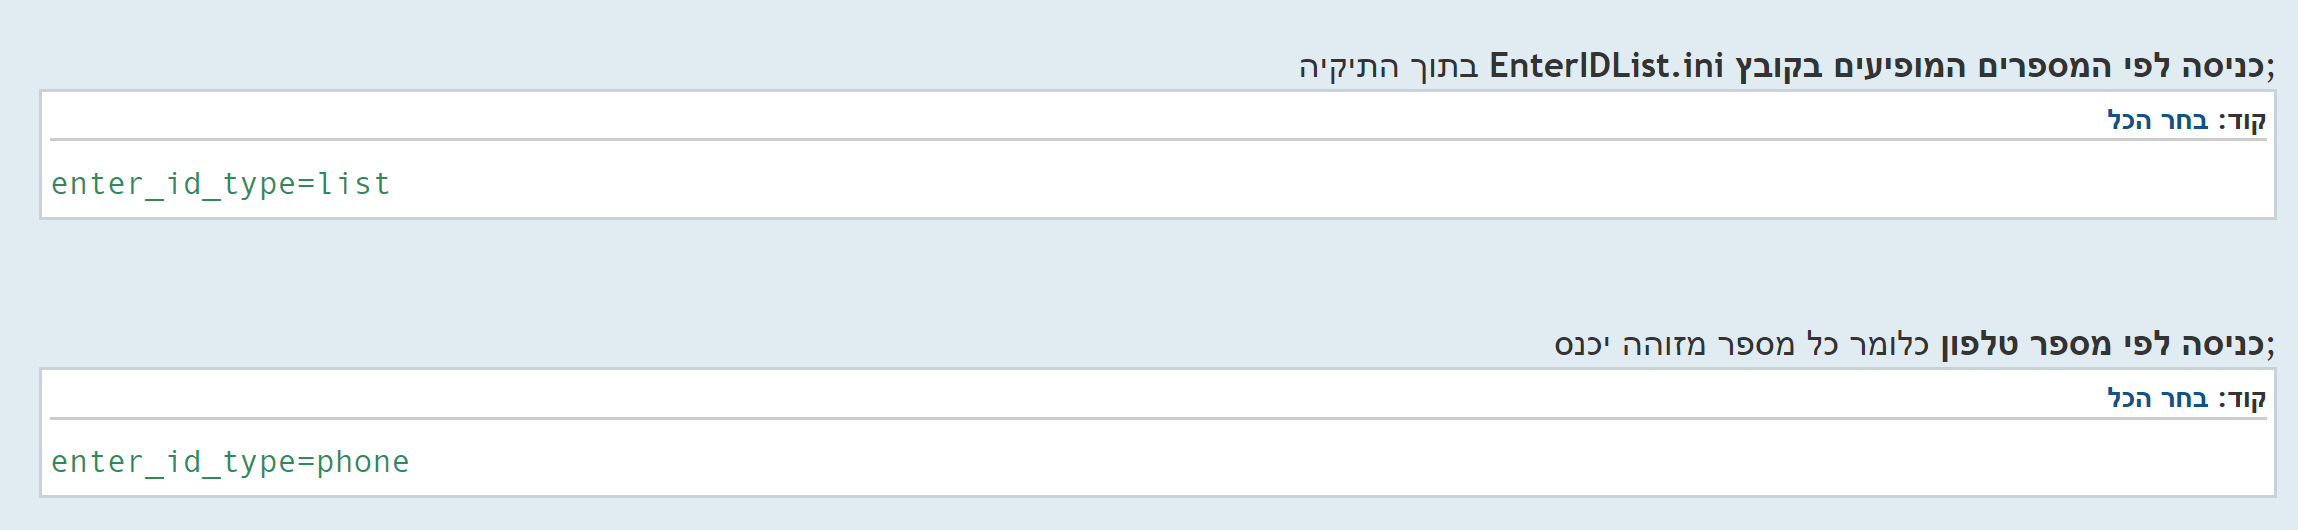The width and height of the screenshot is (2298, 530).
Task: Click the EnterIDList.ini filename in the heading
Action: coord(1606,66)
